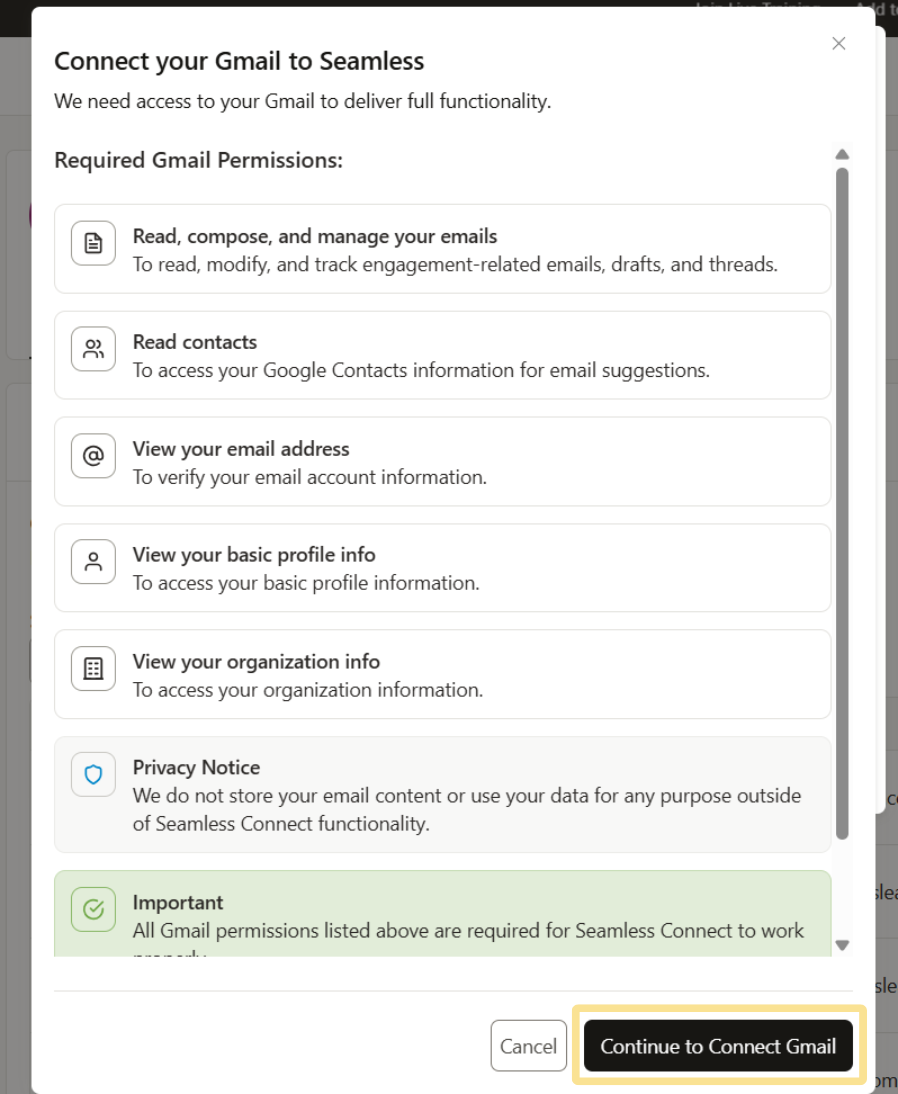Click the Cancel button

tap(528, 1046)
